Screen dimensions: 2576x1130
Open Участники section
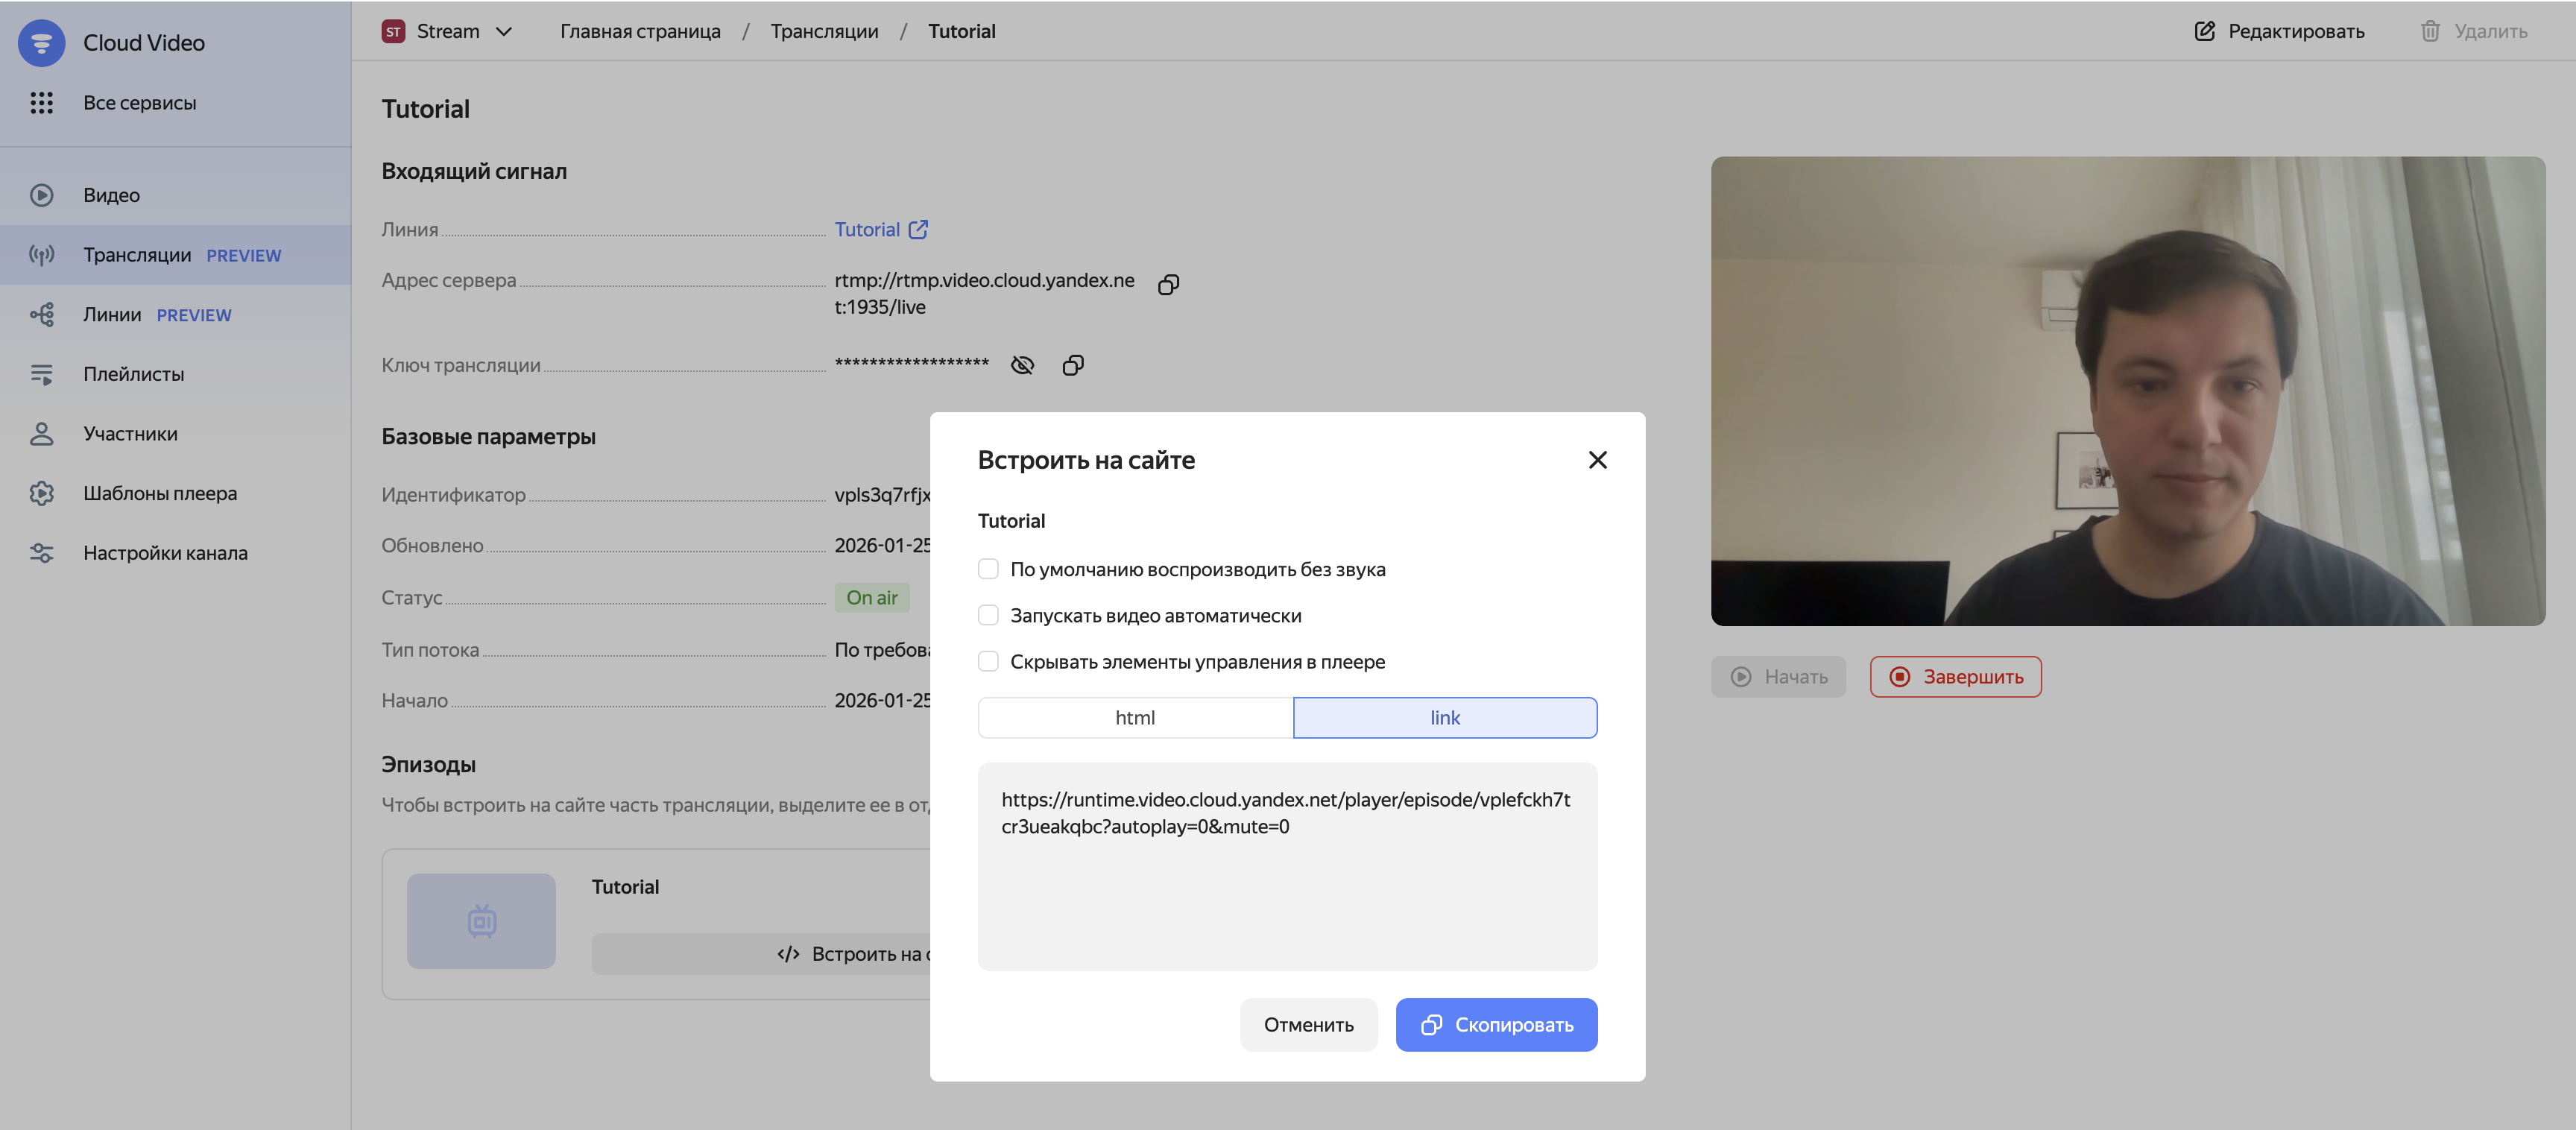point(131,432)
